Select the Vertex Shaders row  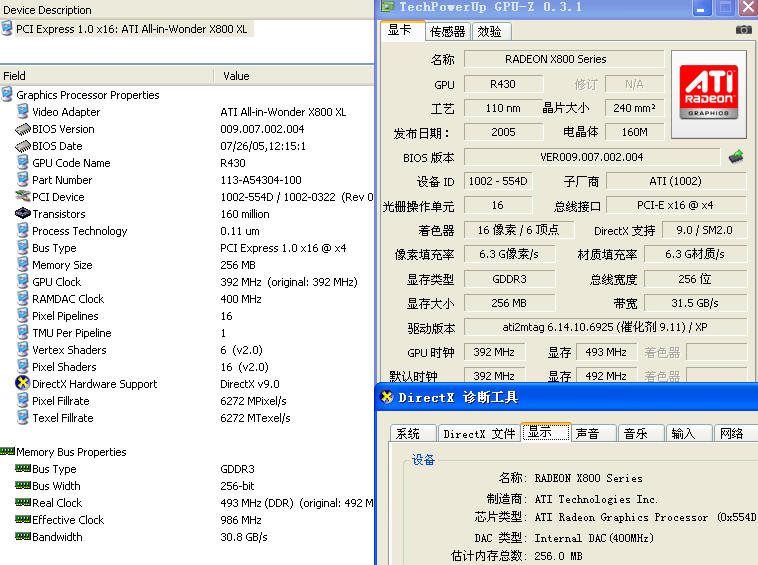click(187, 349)
